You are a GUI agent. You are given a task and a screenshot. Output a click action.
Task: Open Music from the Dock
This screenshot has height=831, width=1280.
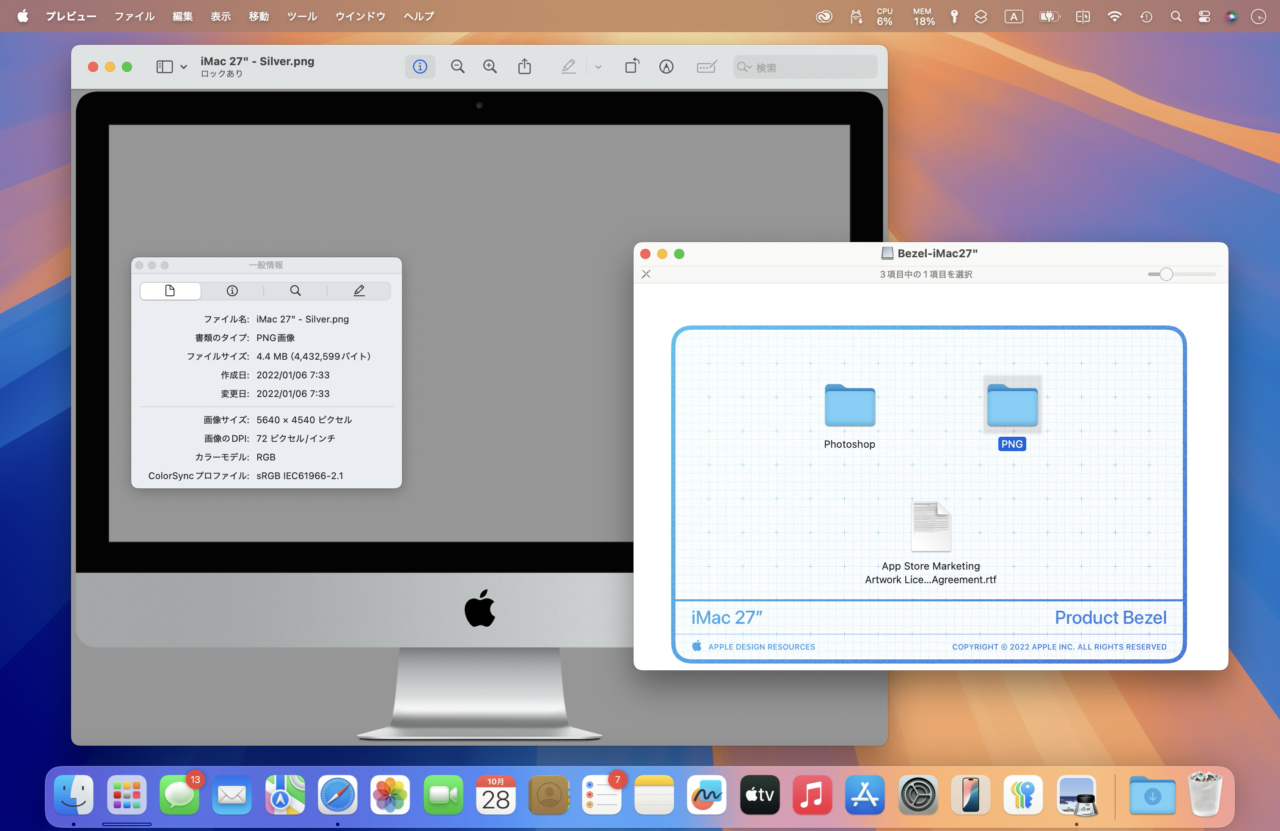pyautogui.click(x=813, y=795)
